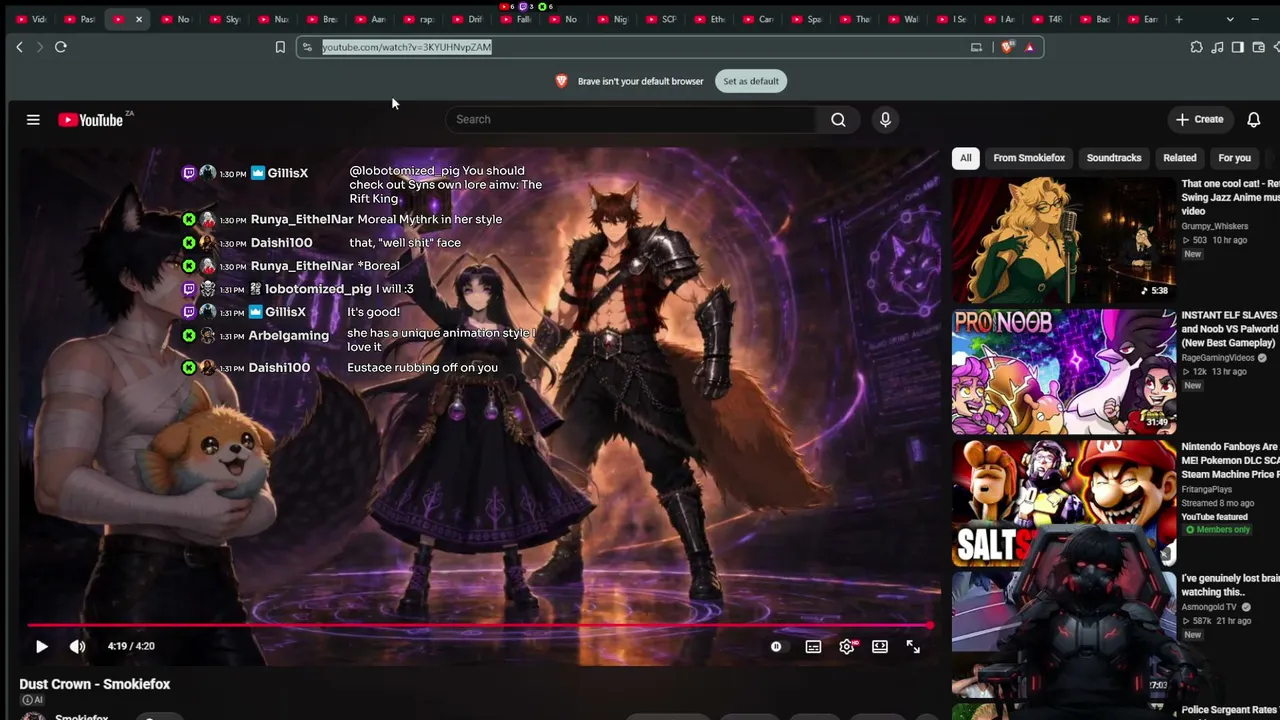Click the YouTube search magnifier button
The width and height of the screenshot is (1280, 720).
coord(838,120)
